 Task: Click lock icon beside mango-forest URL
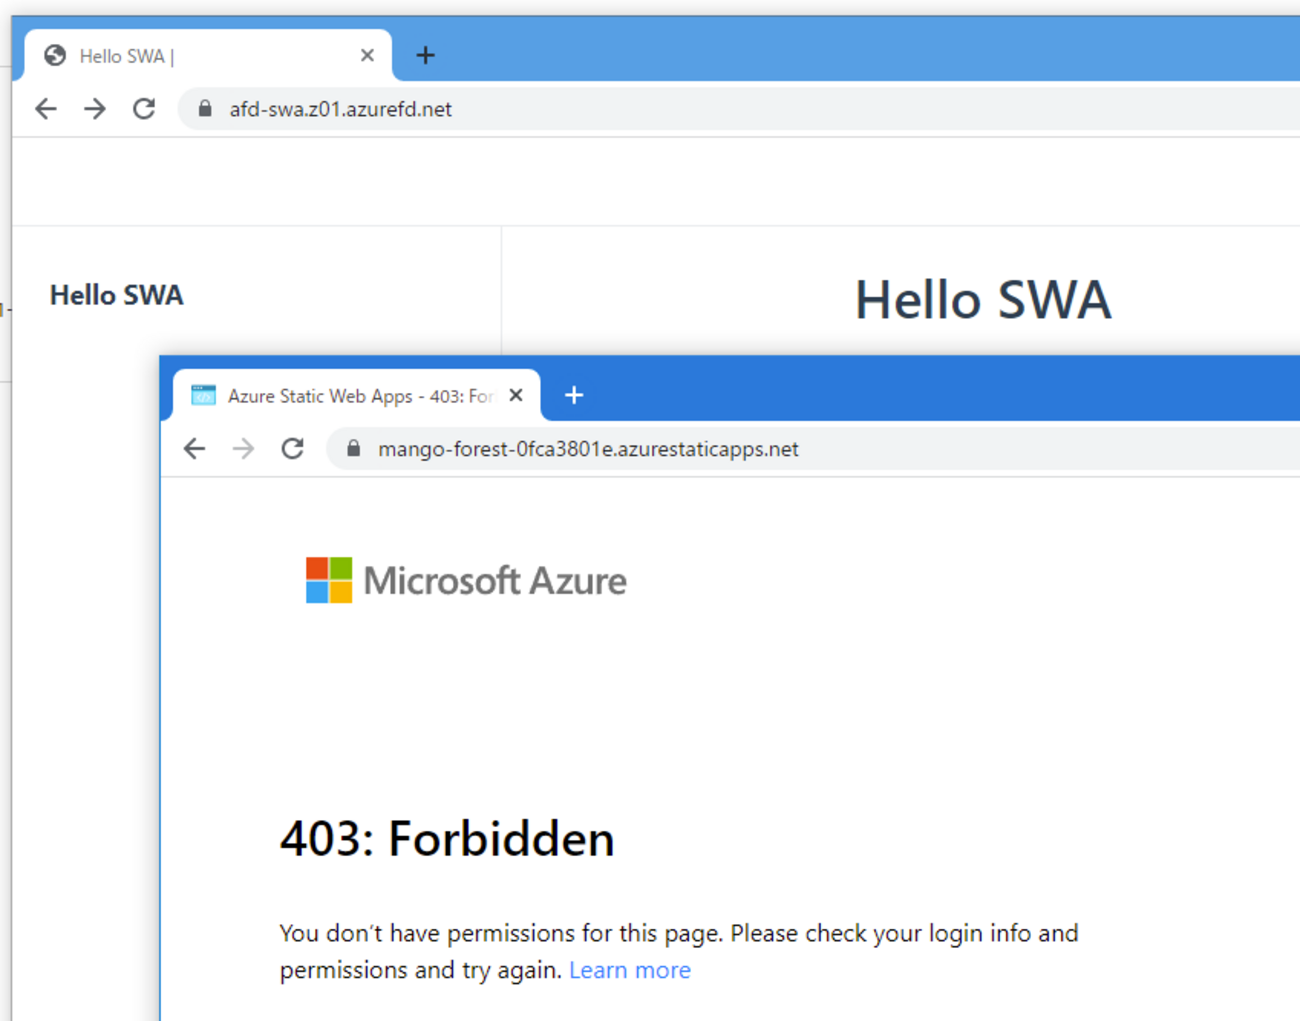[353, 449]
